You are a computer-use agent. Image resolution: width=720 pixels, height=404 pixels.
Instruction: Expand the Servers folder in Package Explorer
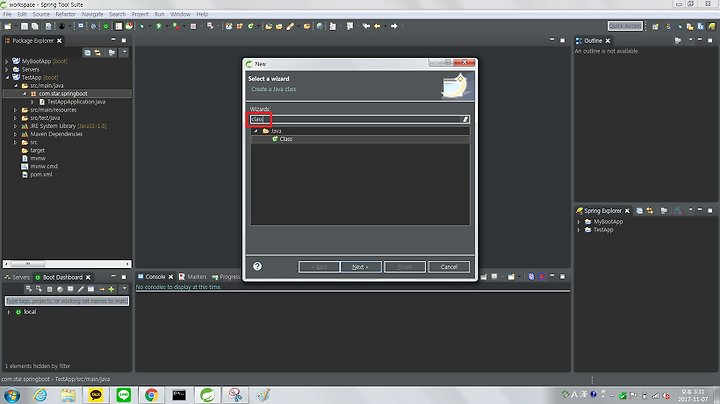(6, 69)
